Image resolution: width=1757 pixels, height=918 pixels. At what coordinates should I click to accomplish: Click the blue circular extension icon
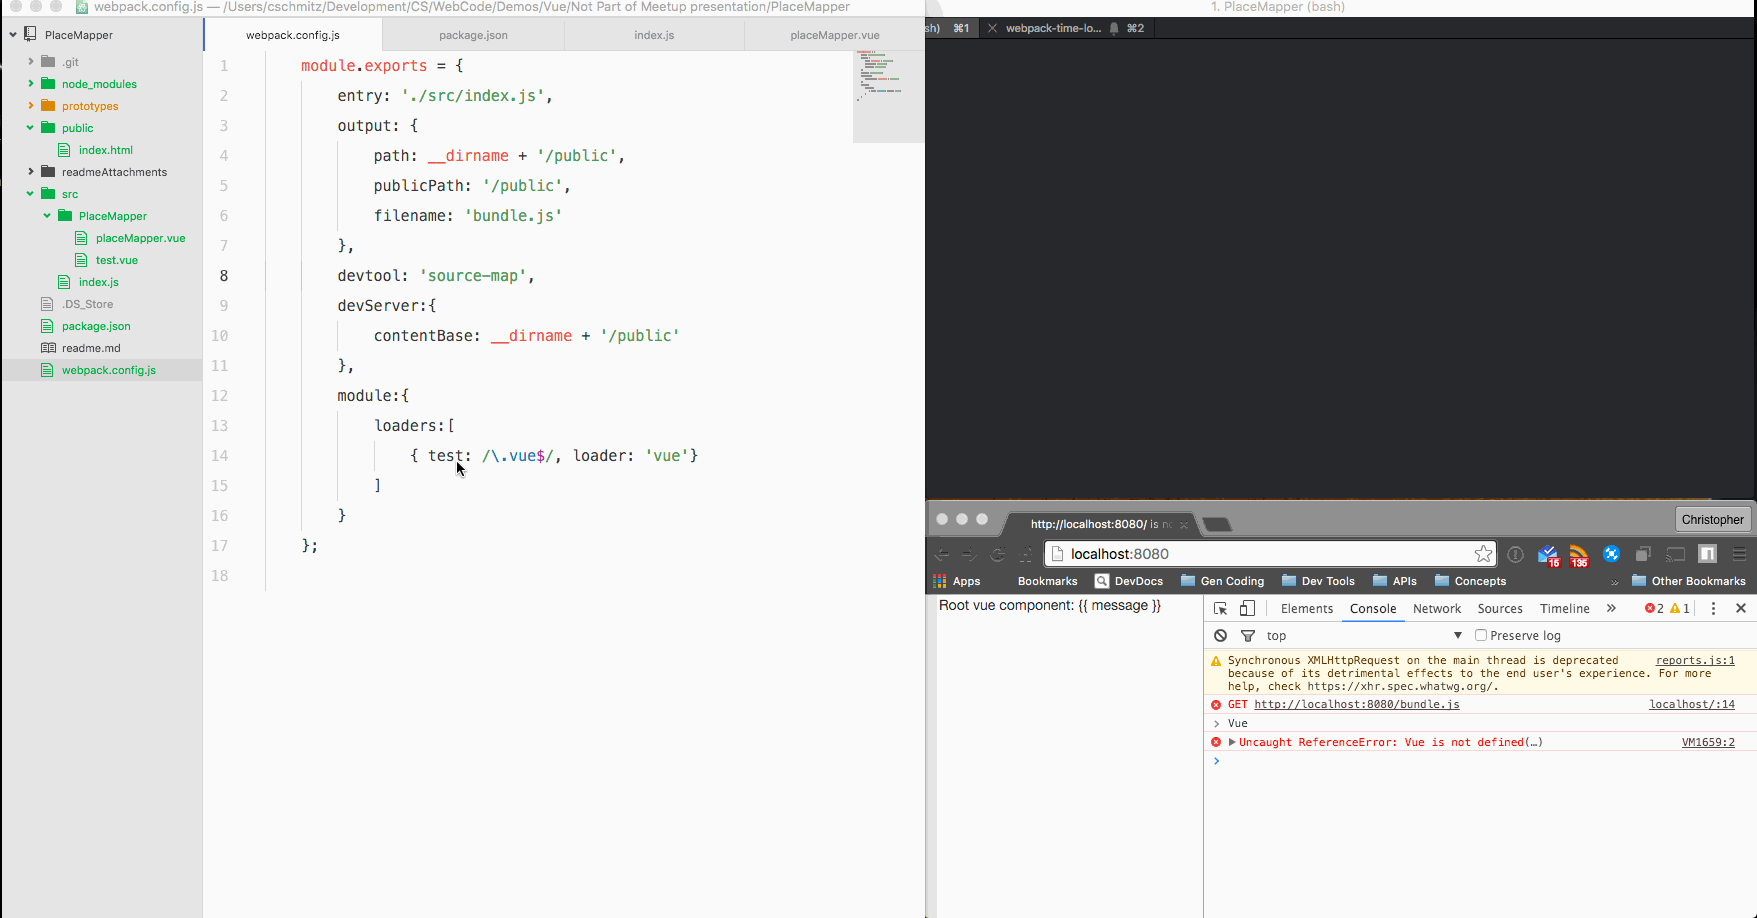pyautogui.click(x=1611, y=554)
